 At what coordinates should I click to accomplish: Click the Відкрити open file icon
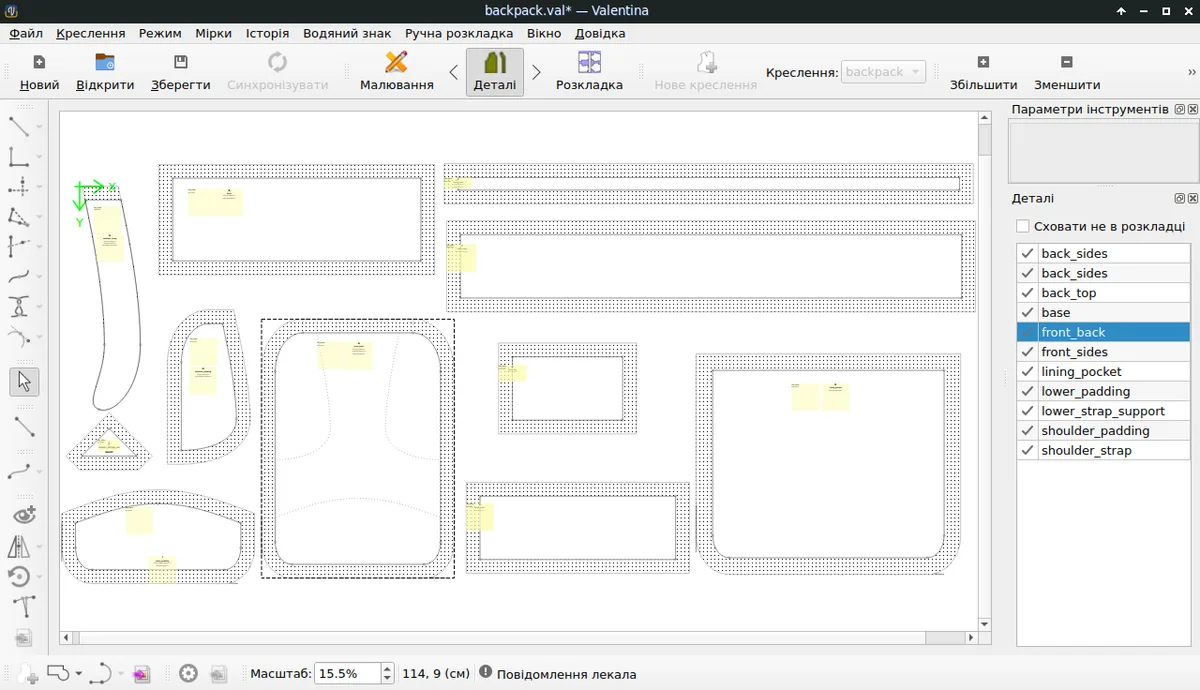click(105, 62)
